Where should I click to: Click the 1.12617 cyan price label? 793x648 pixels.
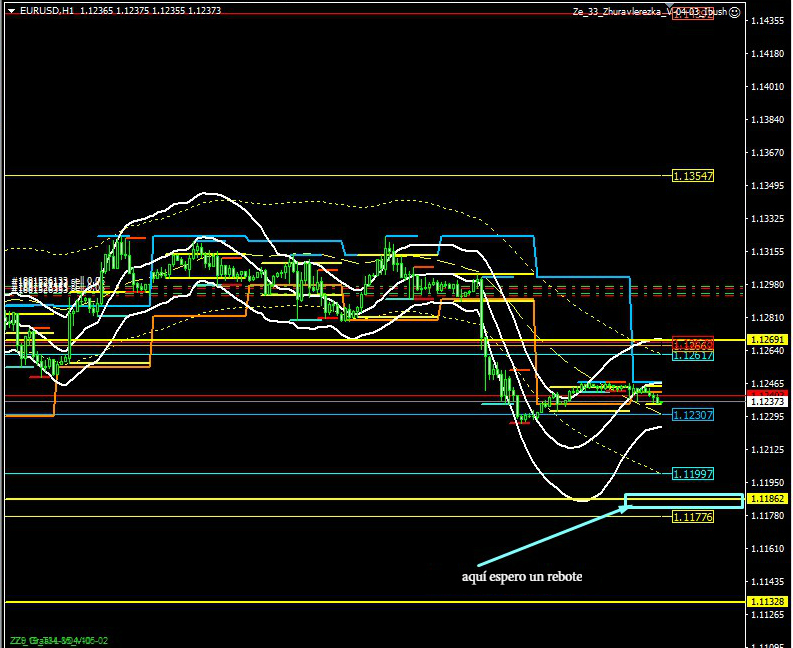point(692,355)
